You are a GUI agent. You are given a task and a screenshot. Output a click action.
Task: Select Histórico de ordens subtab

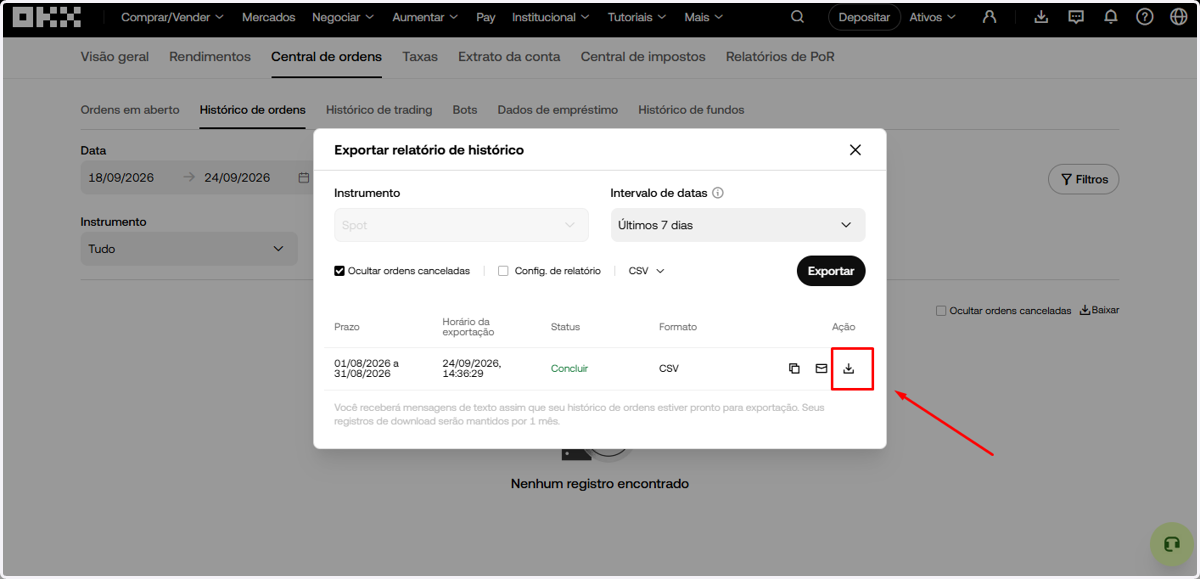coord(253,110)
